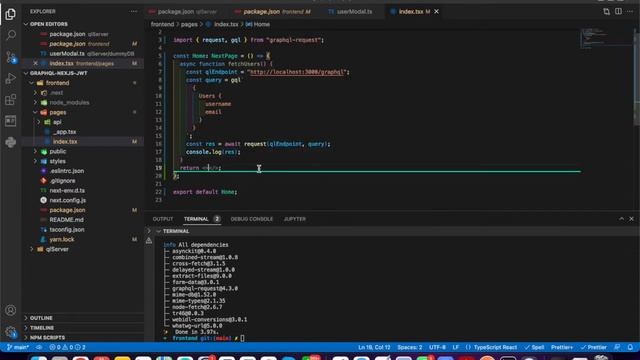640x360 pixels.
Task: Open the Explorer view in activity bar
Action: [x=11, y=14]
